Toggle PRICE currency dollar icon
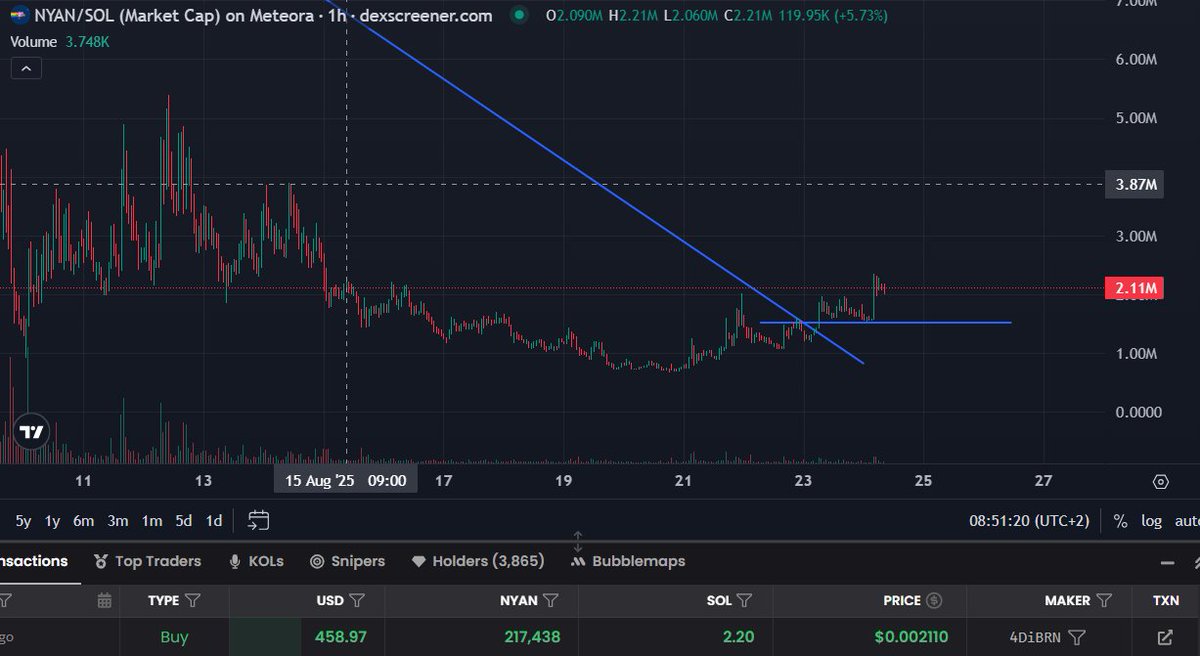Viewport: 1200px width, 656px height. click(935, 601)
